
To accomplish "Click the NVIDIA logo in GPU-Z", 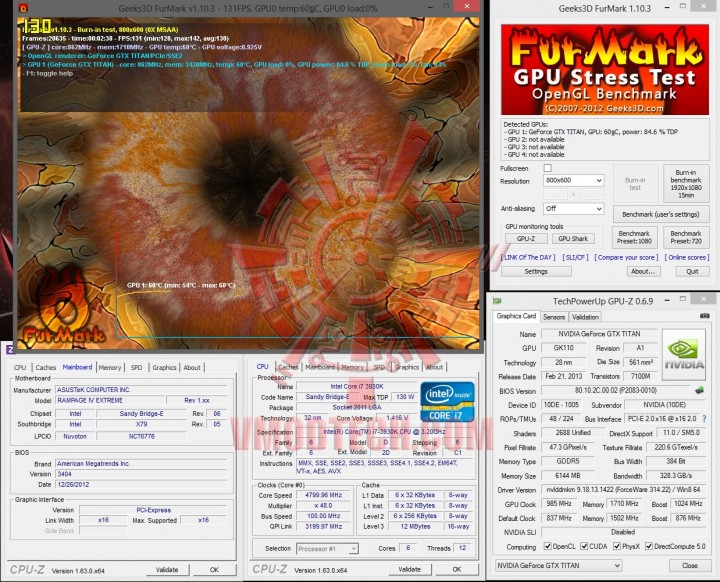I will (x=684, y=355).
